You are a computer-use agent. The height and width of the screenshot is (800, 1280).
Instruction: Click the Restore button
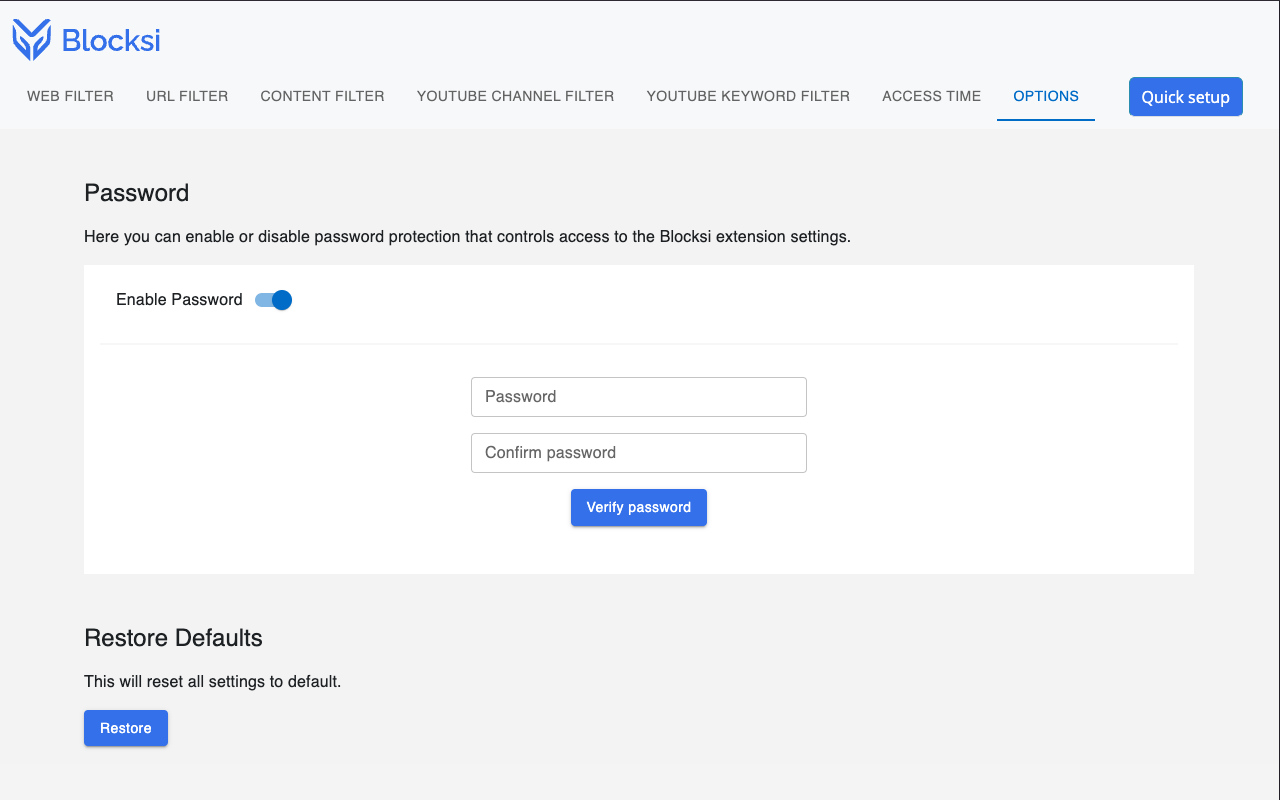tap(126, 728)
